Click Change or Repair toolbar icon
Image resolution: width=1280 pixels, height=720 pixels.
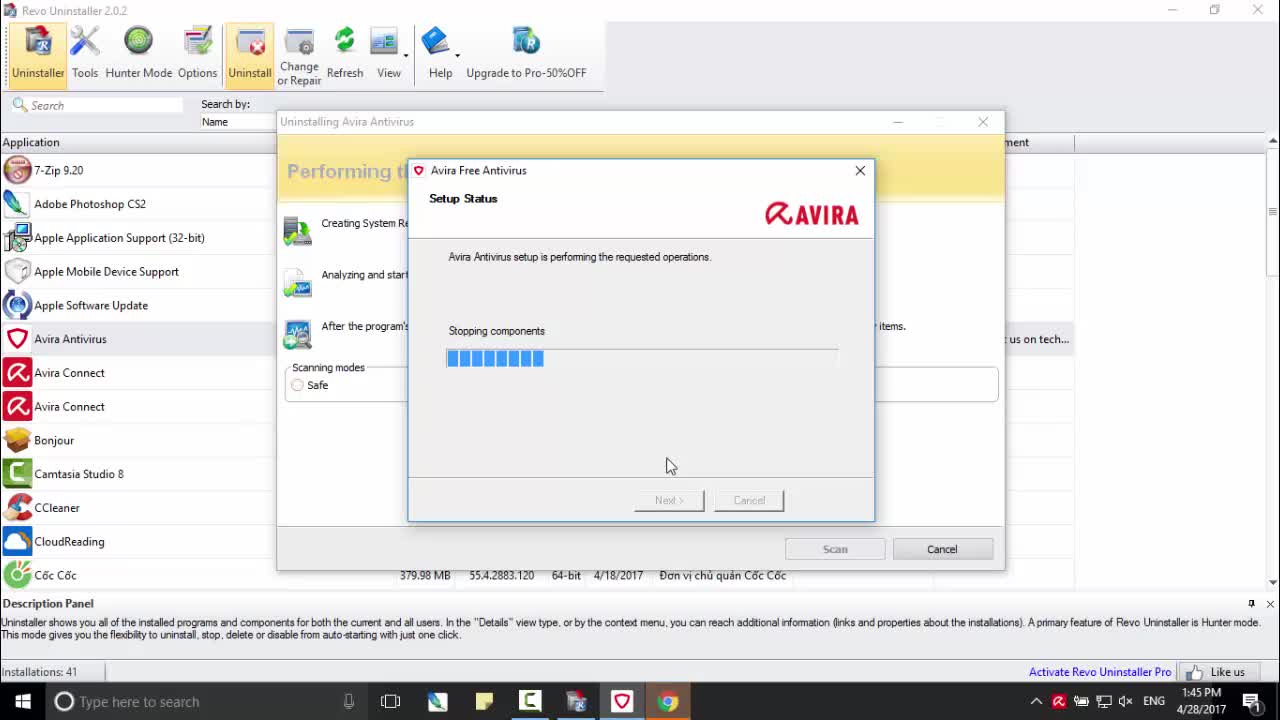click(x=299, y=56)
